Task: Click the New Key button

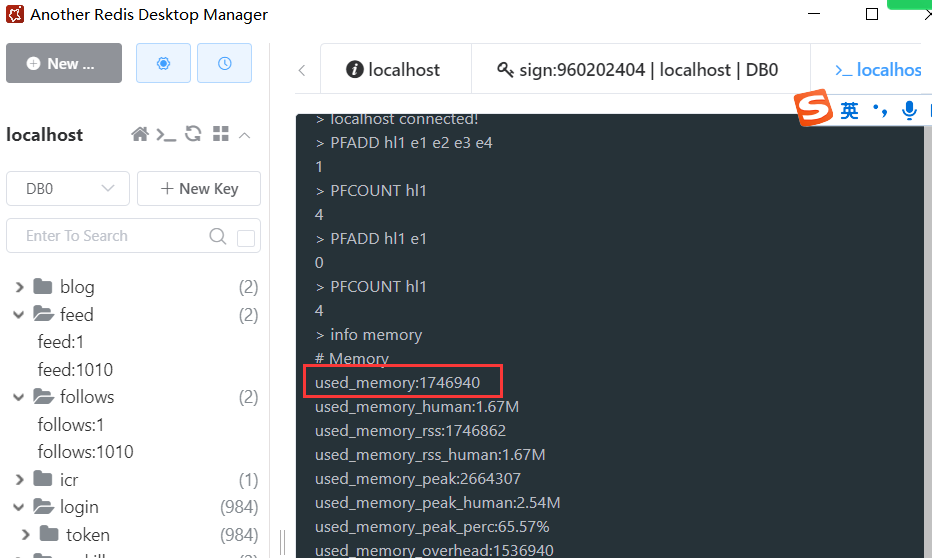Action: click(199, 188)
